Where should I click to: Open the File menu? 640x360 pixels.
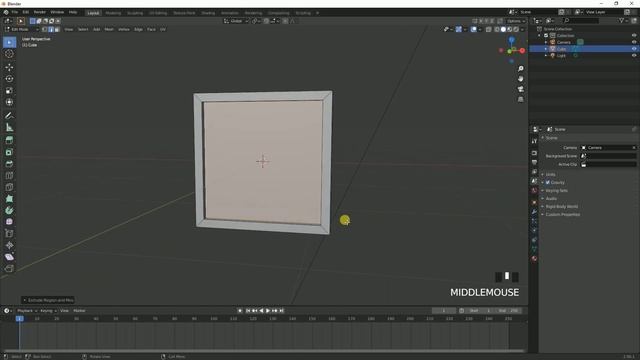pos(14,12)
